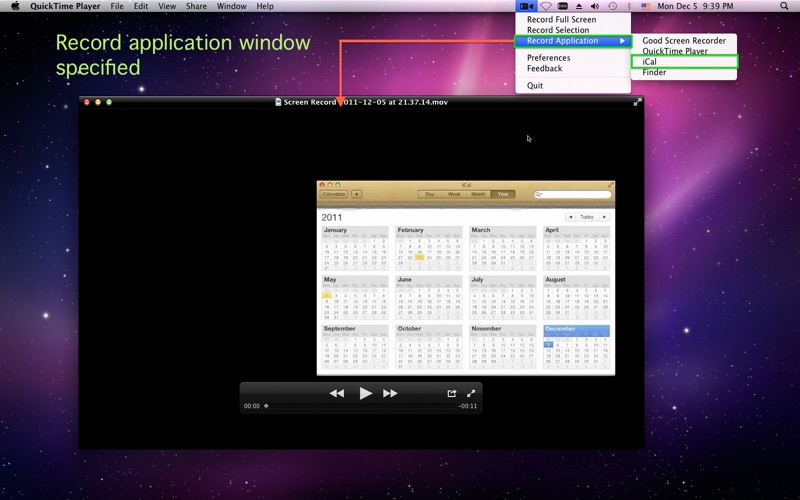The image size is (800, 500).
Task: Click the full screen arrows in the QuickTime title bar
Action: coord(637,102)
